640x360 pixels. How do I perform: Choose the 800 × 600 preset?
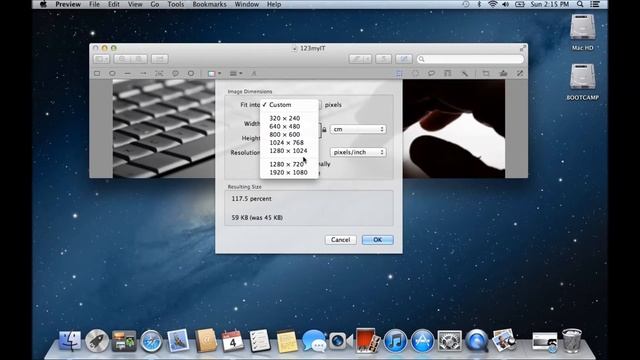(289, 135)
